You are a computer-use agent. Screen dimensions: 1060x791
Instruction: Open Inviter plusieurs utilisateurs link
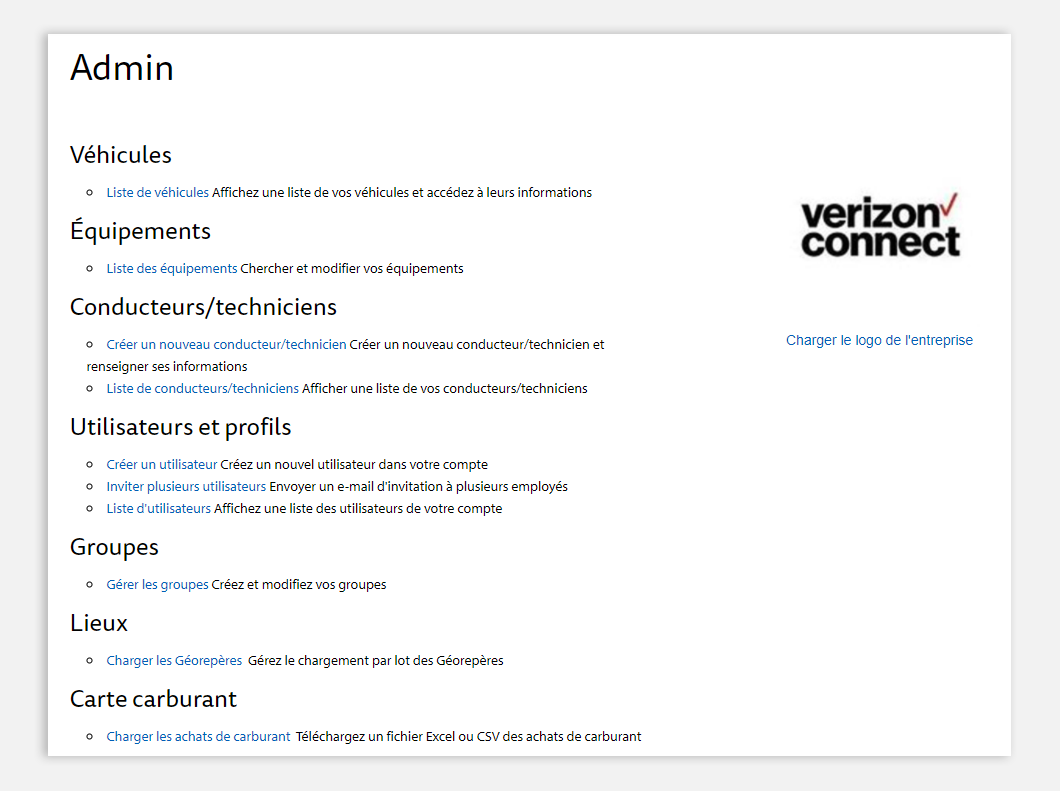pyautogui.click(x=186, y=487)
